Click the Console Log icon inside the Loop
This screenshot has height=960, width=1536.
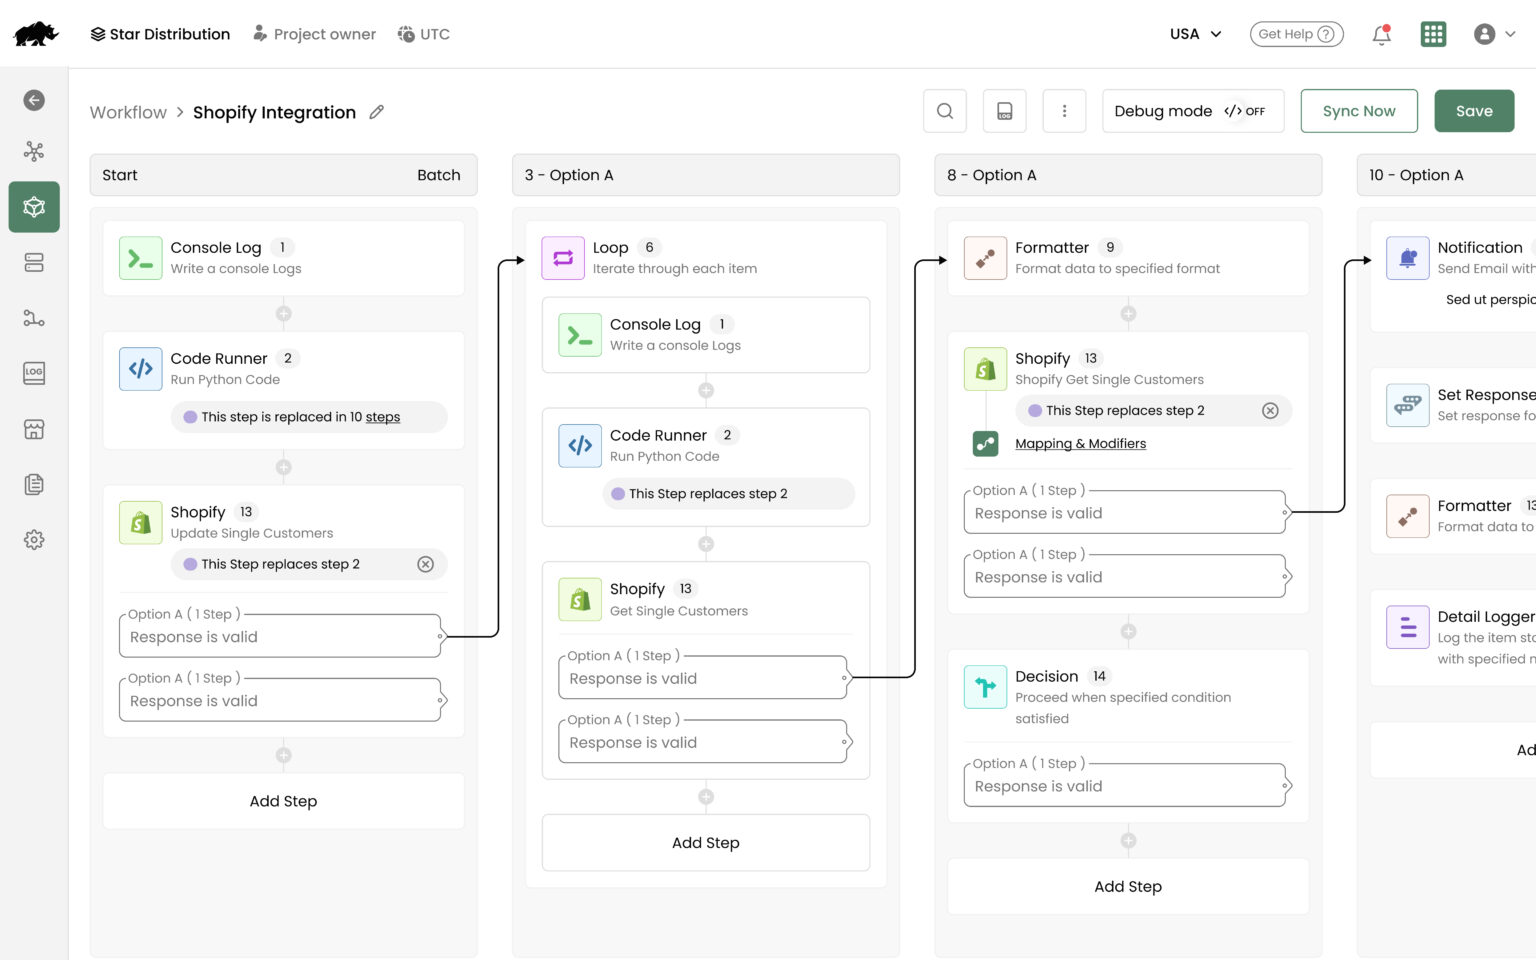579,335
